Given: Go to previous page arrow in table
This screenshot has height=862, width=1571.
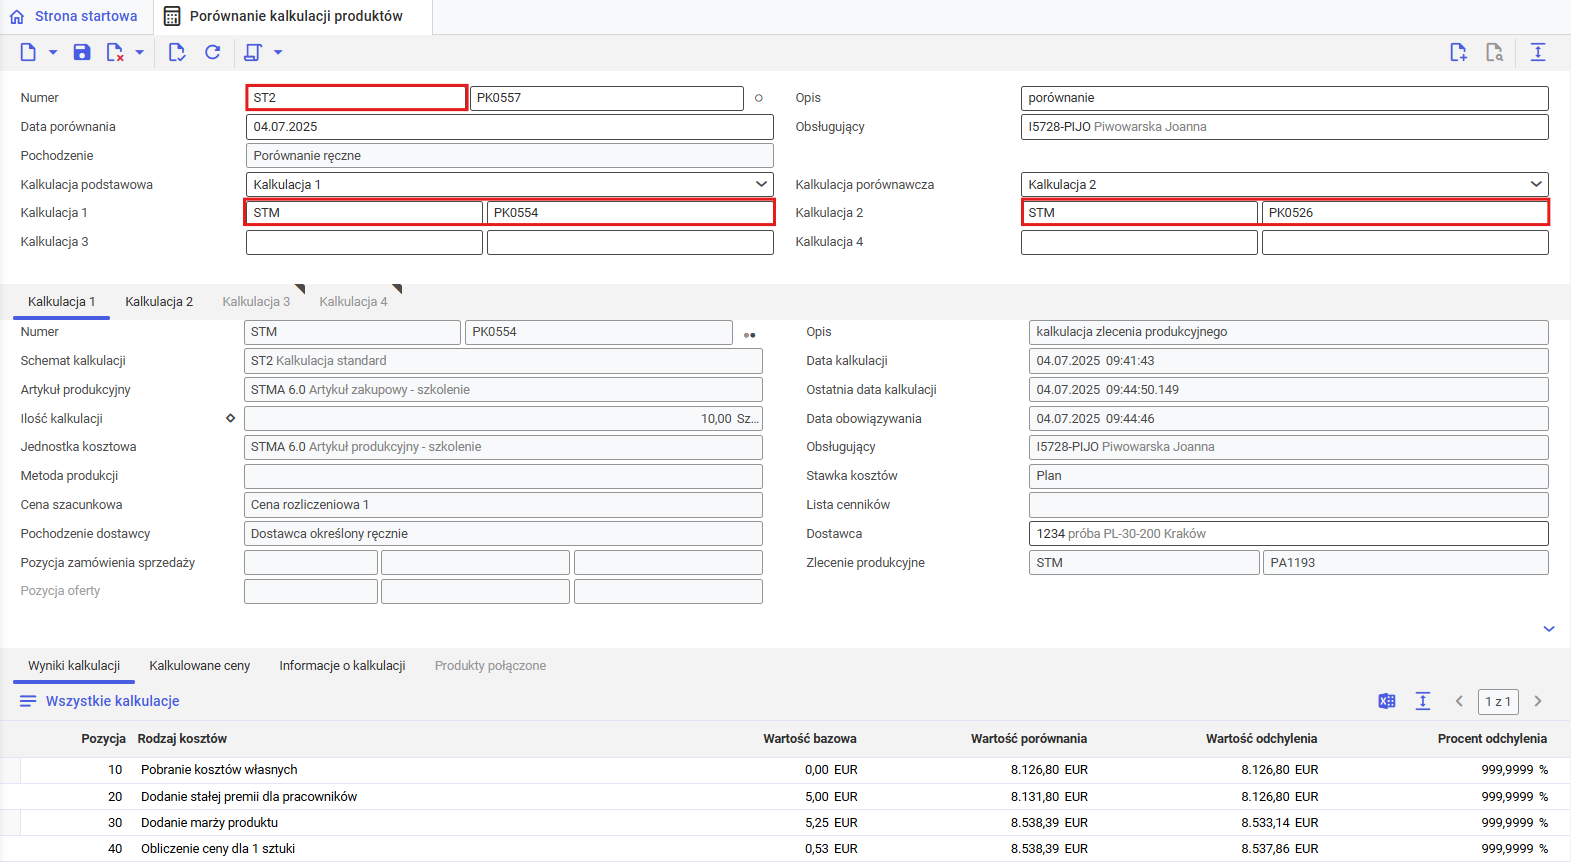Looking at the screenshot, I should coord(1459,701).
